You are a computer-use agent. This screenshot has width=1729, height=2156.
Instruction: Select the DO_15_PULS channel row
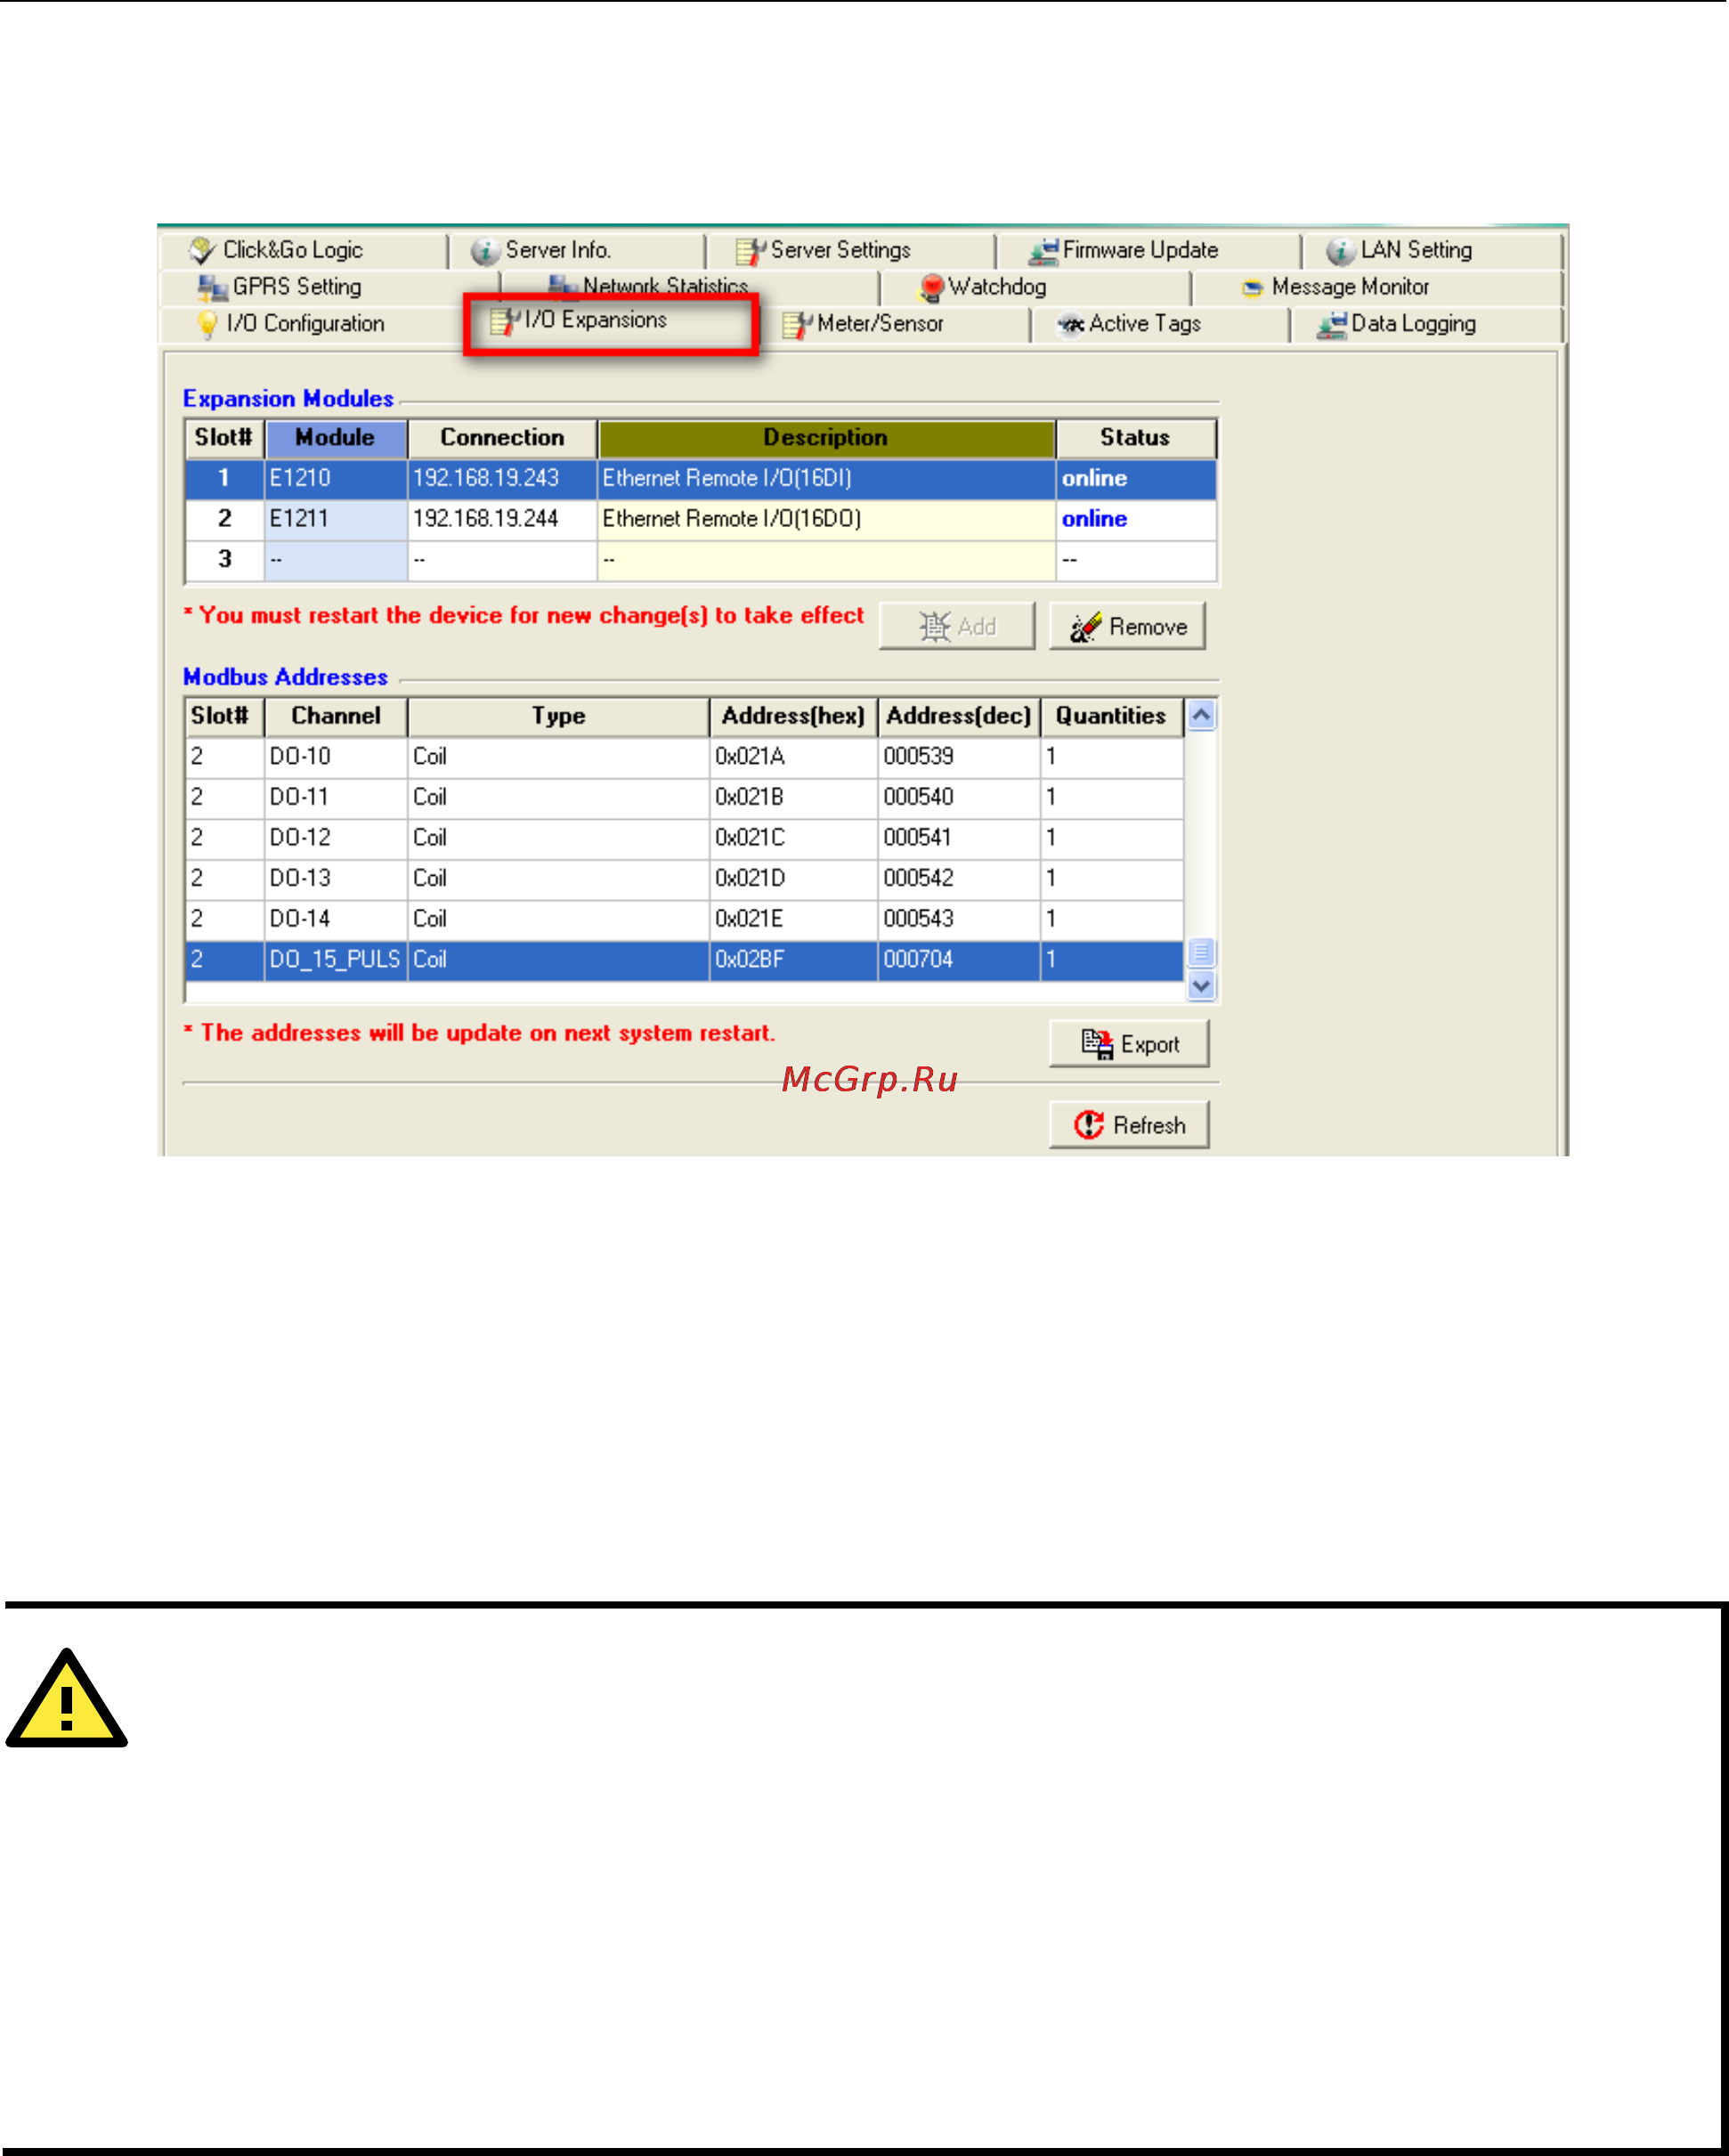pos(685,960)
